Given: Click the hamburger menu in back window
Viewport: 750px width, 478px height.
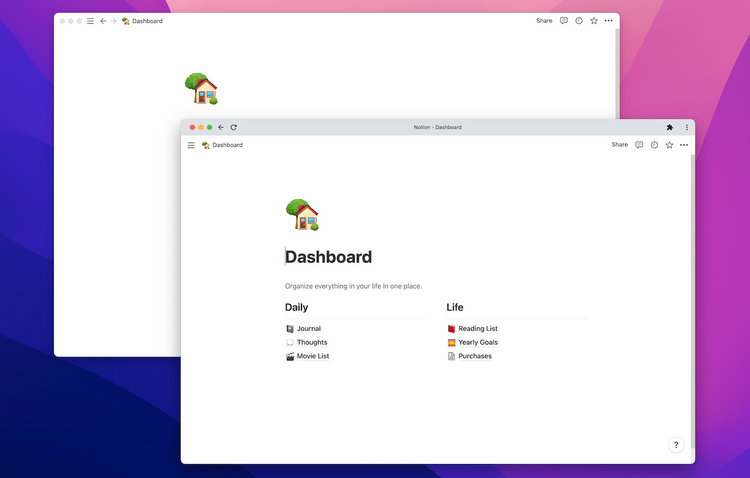Looking at the screenshot, I should [90, 21].
